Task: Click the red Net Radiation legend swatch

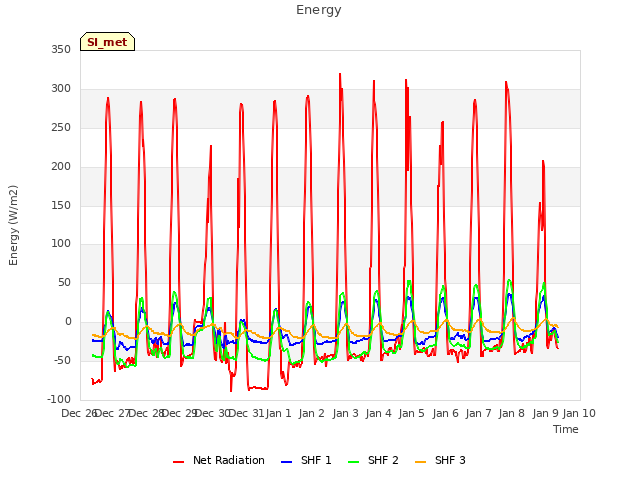Action: pyautogui.click(x=178, y=462)
